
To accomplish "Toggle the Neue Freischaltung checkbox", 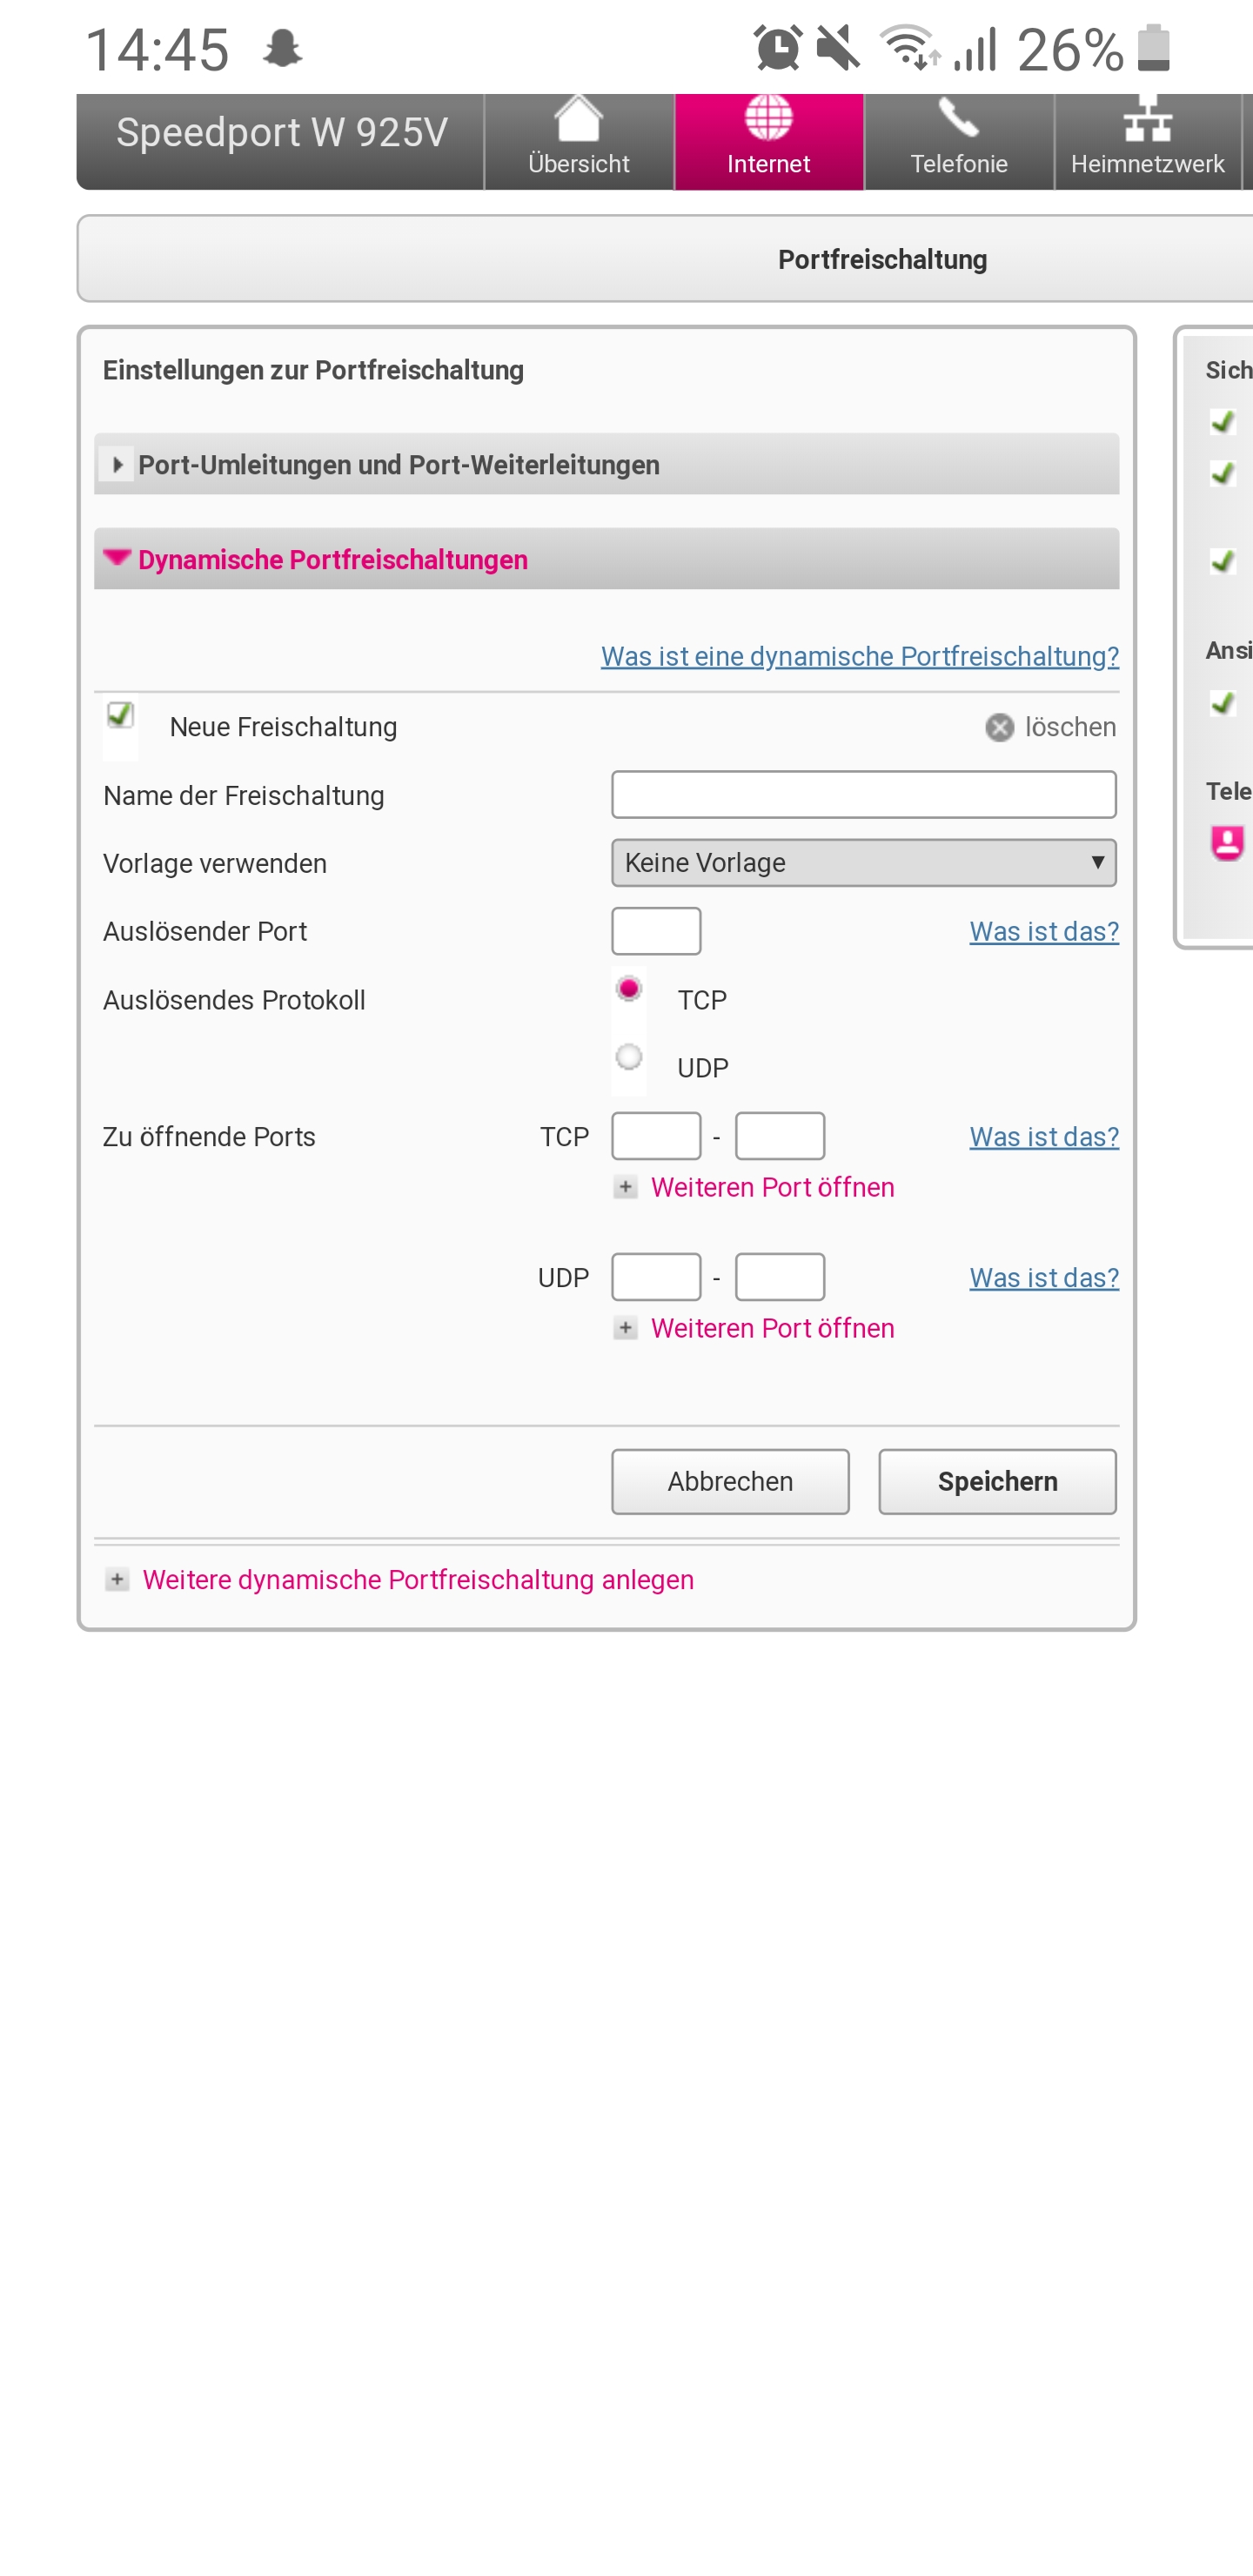I will click(x=120, y=715).
